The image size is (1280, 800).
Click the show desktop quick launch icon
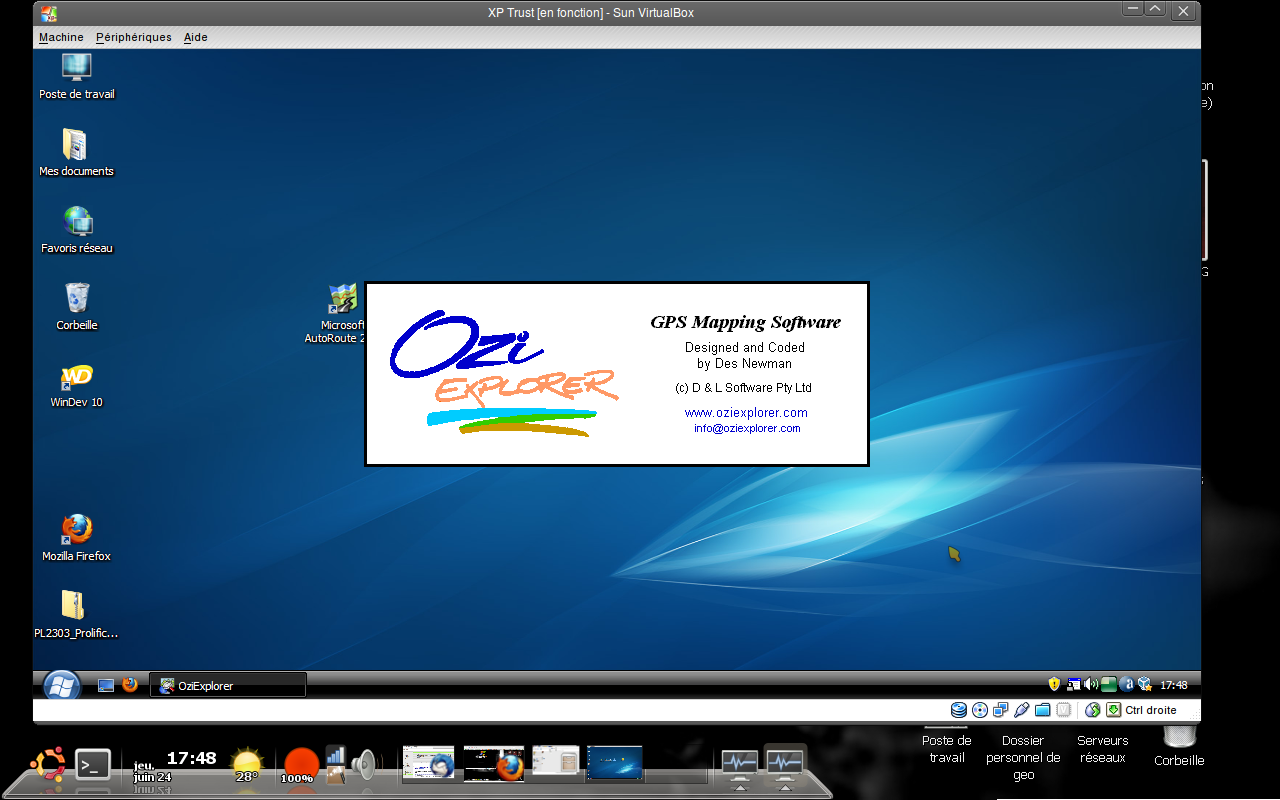pyautogui.click(x=105, y=685)
